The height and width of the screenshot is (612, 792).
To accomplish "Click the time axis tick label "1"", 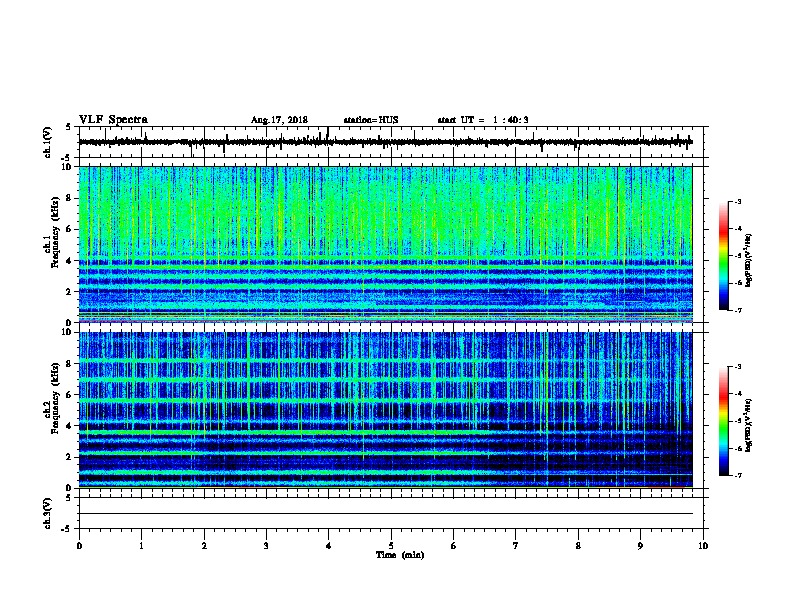I will coord(141,546).
